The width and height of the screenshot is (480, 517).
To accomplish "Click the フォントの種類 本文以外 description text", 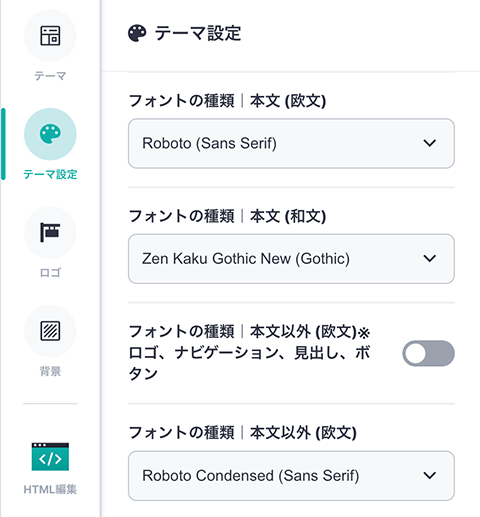I will [x=250, y=352].
